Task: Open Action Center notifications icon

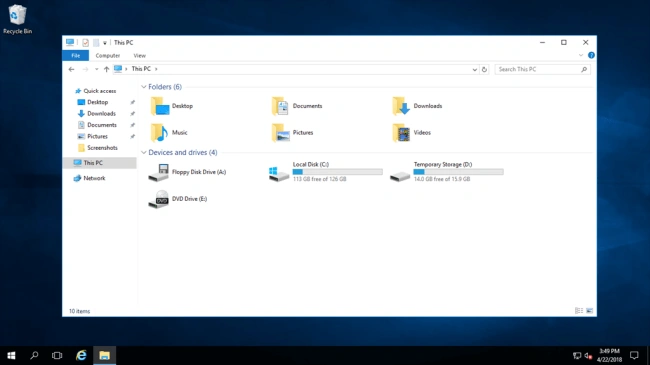Action: (x=634, y=355)
